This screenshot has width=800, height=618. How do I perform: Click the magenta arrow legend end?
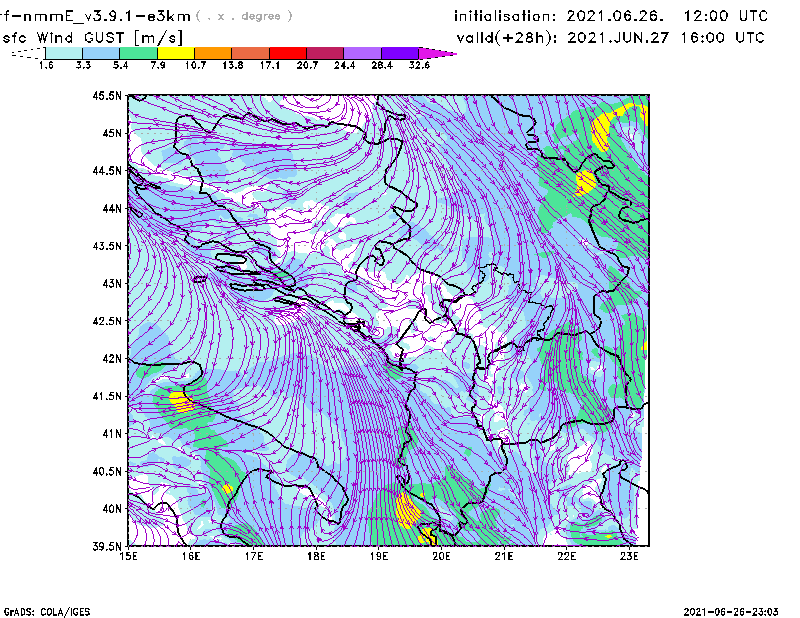[x=437, y=53]
